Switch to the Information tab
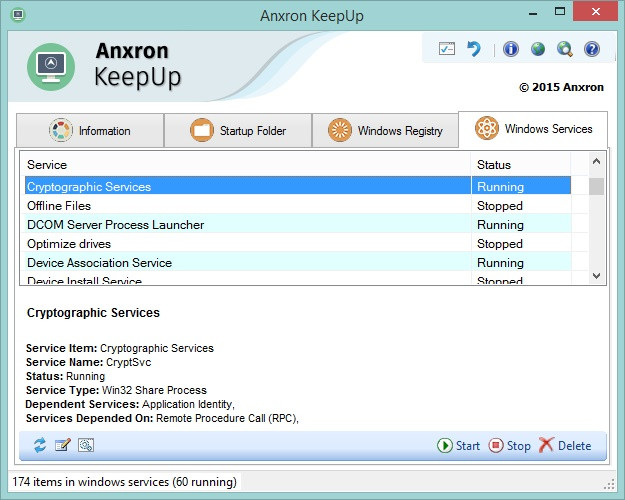The image size is (625, 500). pyautogui.click(x=90, y=130)
